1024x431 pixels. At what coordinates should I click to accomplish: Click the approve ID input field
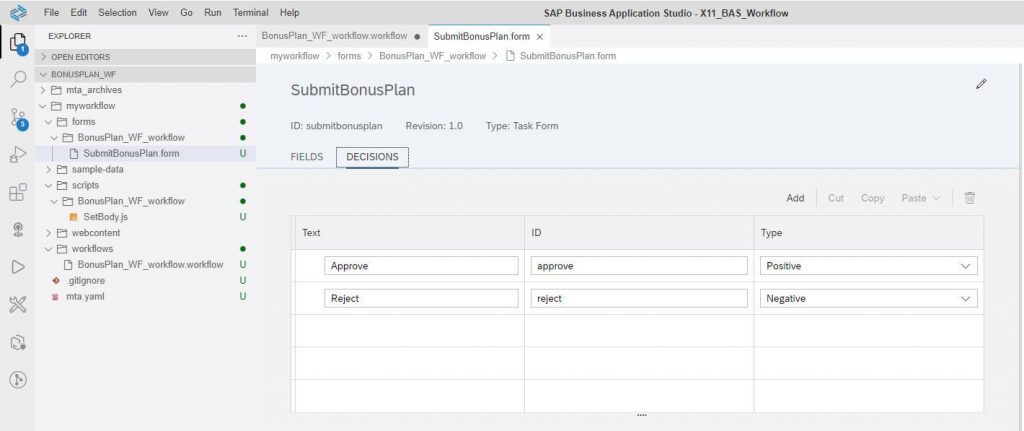(x=639, y=266)
